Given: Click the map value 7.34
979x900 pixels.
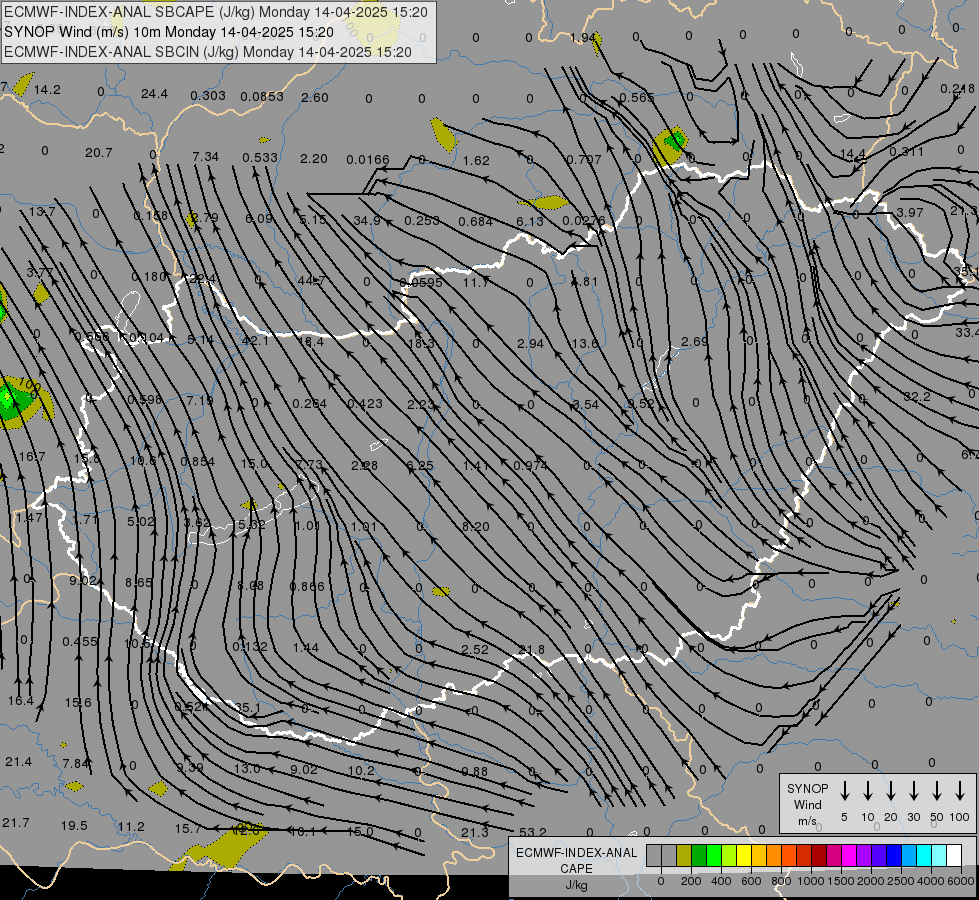Looking at the screenshot, I should 205,156.
